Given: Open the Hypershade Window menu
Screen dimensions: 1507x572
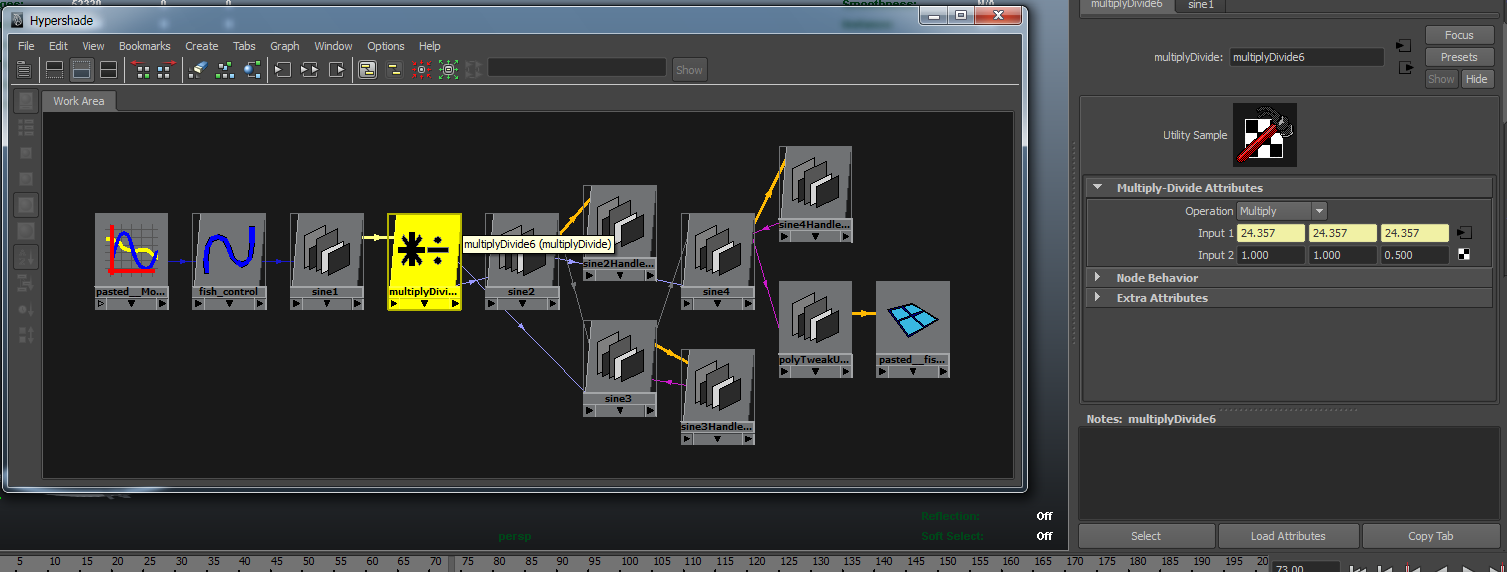Looking at the screenshot, I should point(333,46).
